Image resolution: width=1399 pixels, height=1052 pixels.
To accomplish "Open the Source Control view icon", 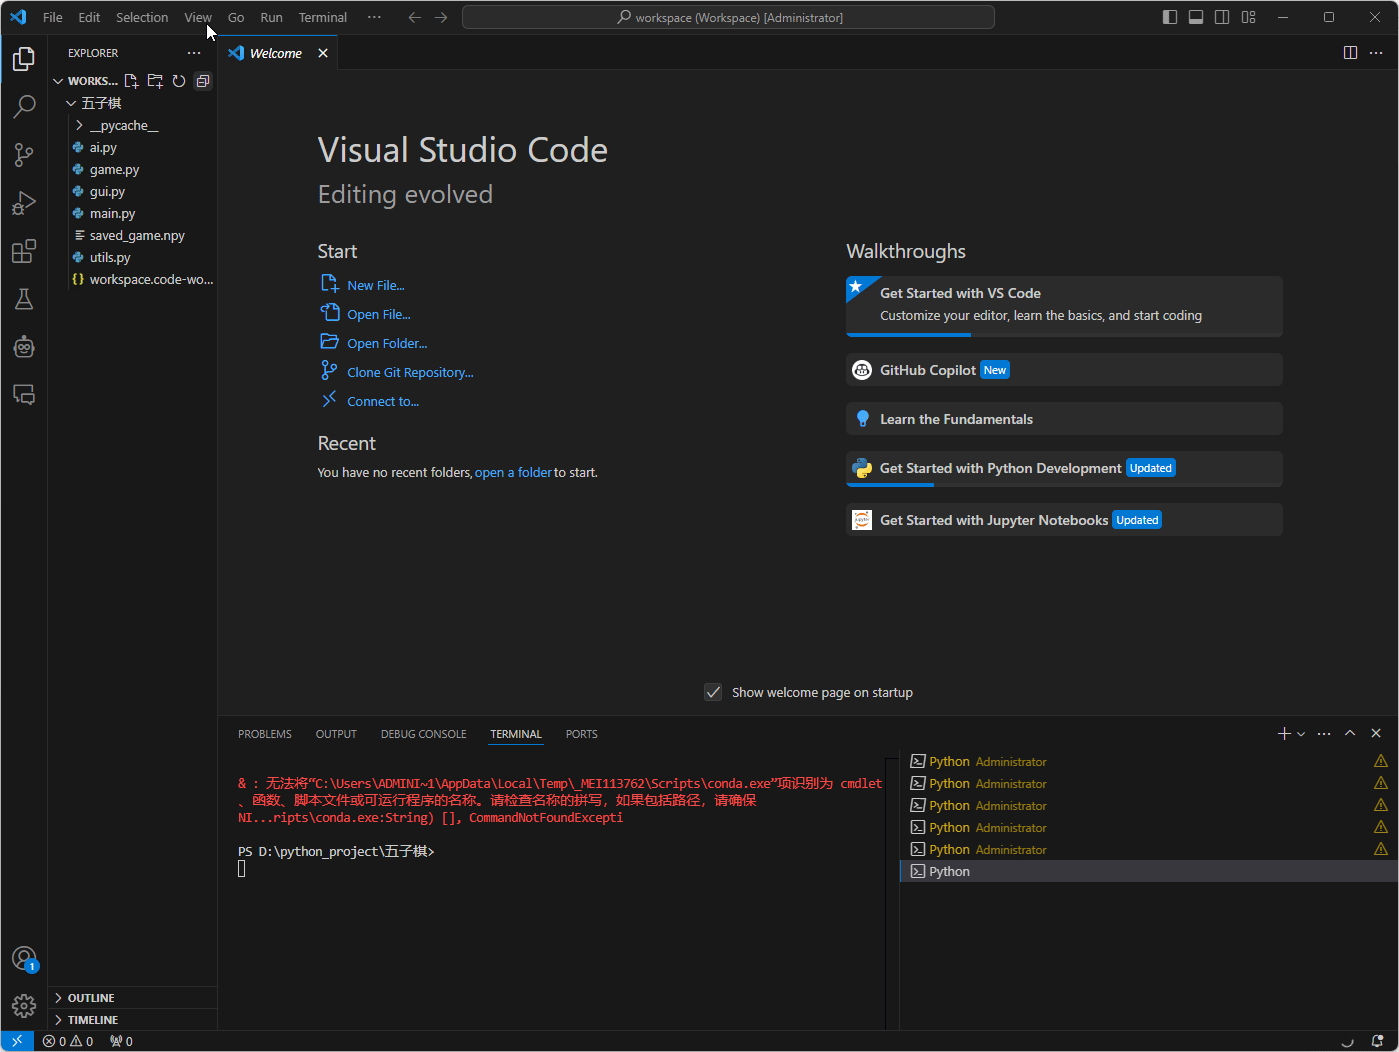I will [x=24, y=155].
